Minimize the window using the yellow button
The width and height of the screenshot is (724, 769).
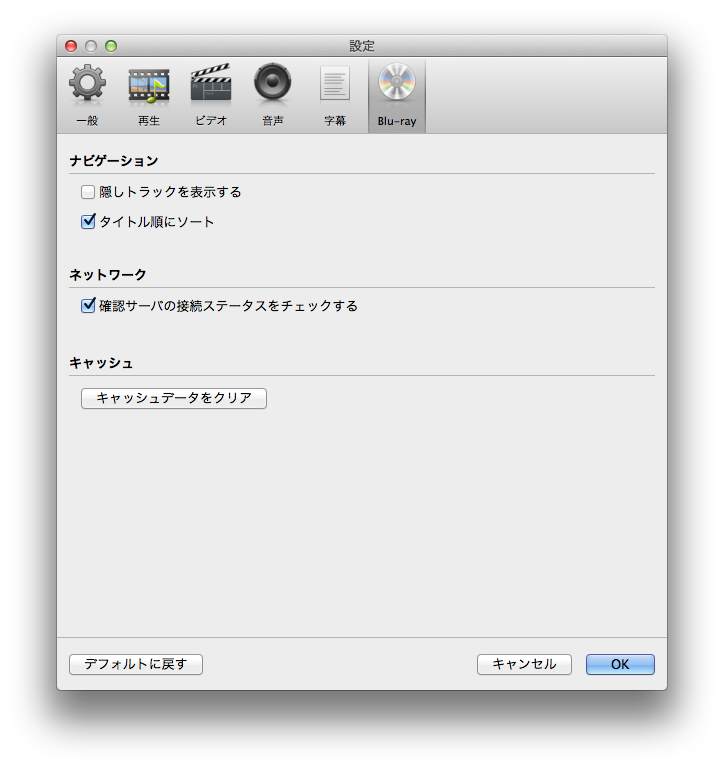91,46
